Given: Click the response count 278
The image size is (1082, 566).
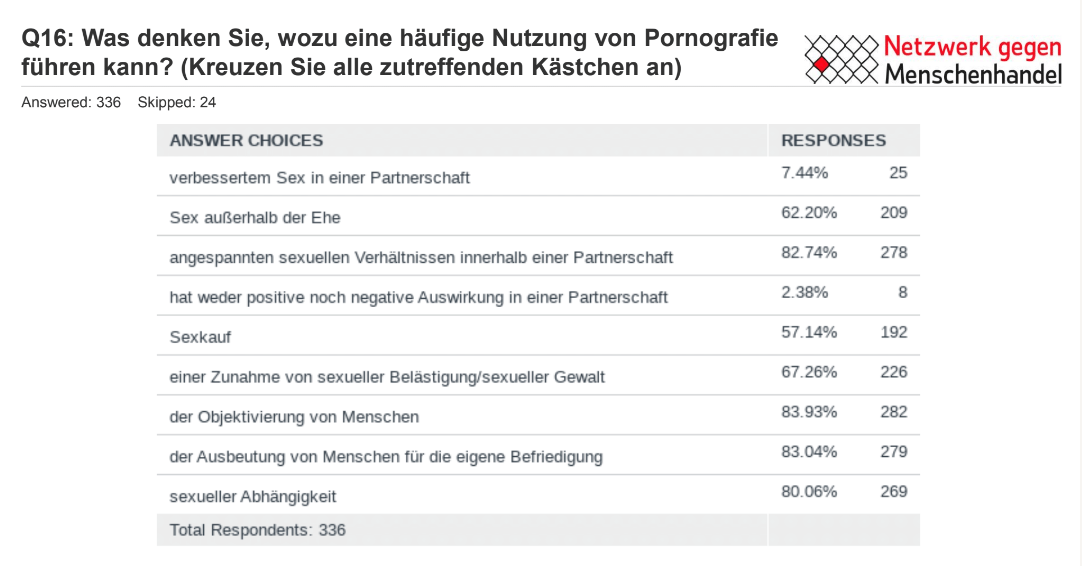Looking at the screenshot, I should click(893, 253).
